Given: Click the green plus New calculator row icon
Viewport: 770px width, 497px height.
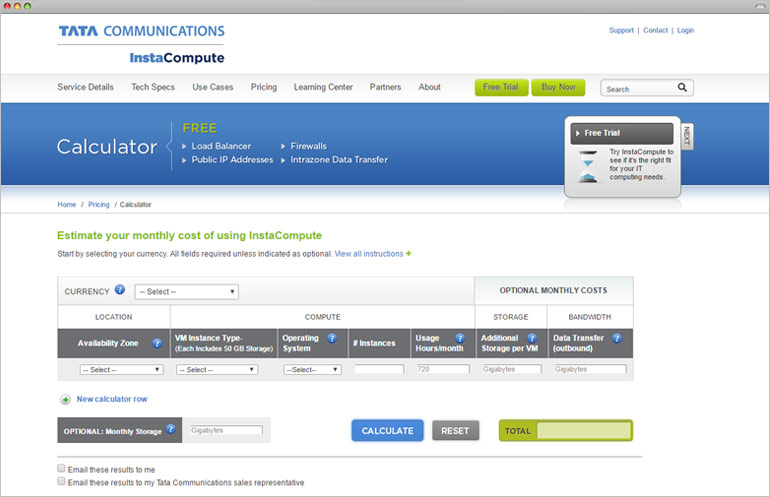Looking at the screenshot, I should coord(65,399).
